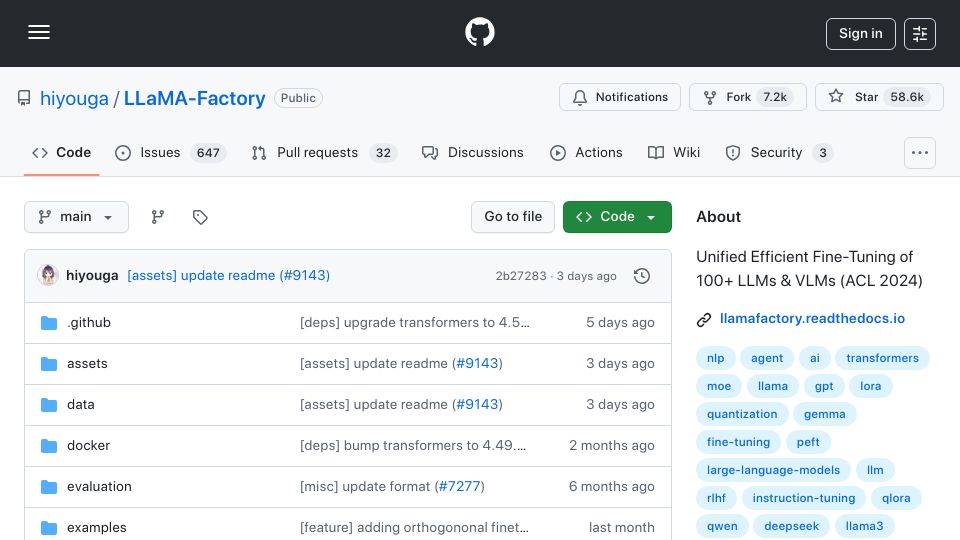Click the agent topic tag
The width and height of the screenshot is (960, 540).
click(767, 358)
